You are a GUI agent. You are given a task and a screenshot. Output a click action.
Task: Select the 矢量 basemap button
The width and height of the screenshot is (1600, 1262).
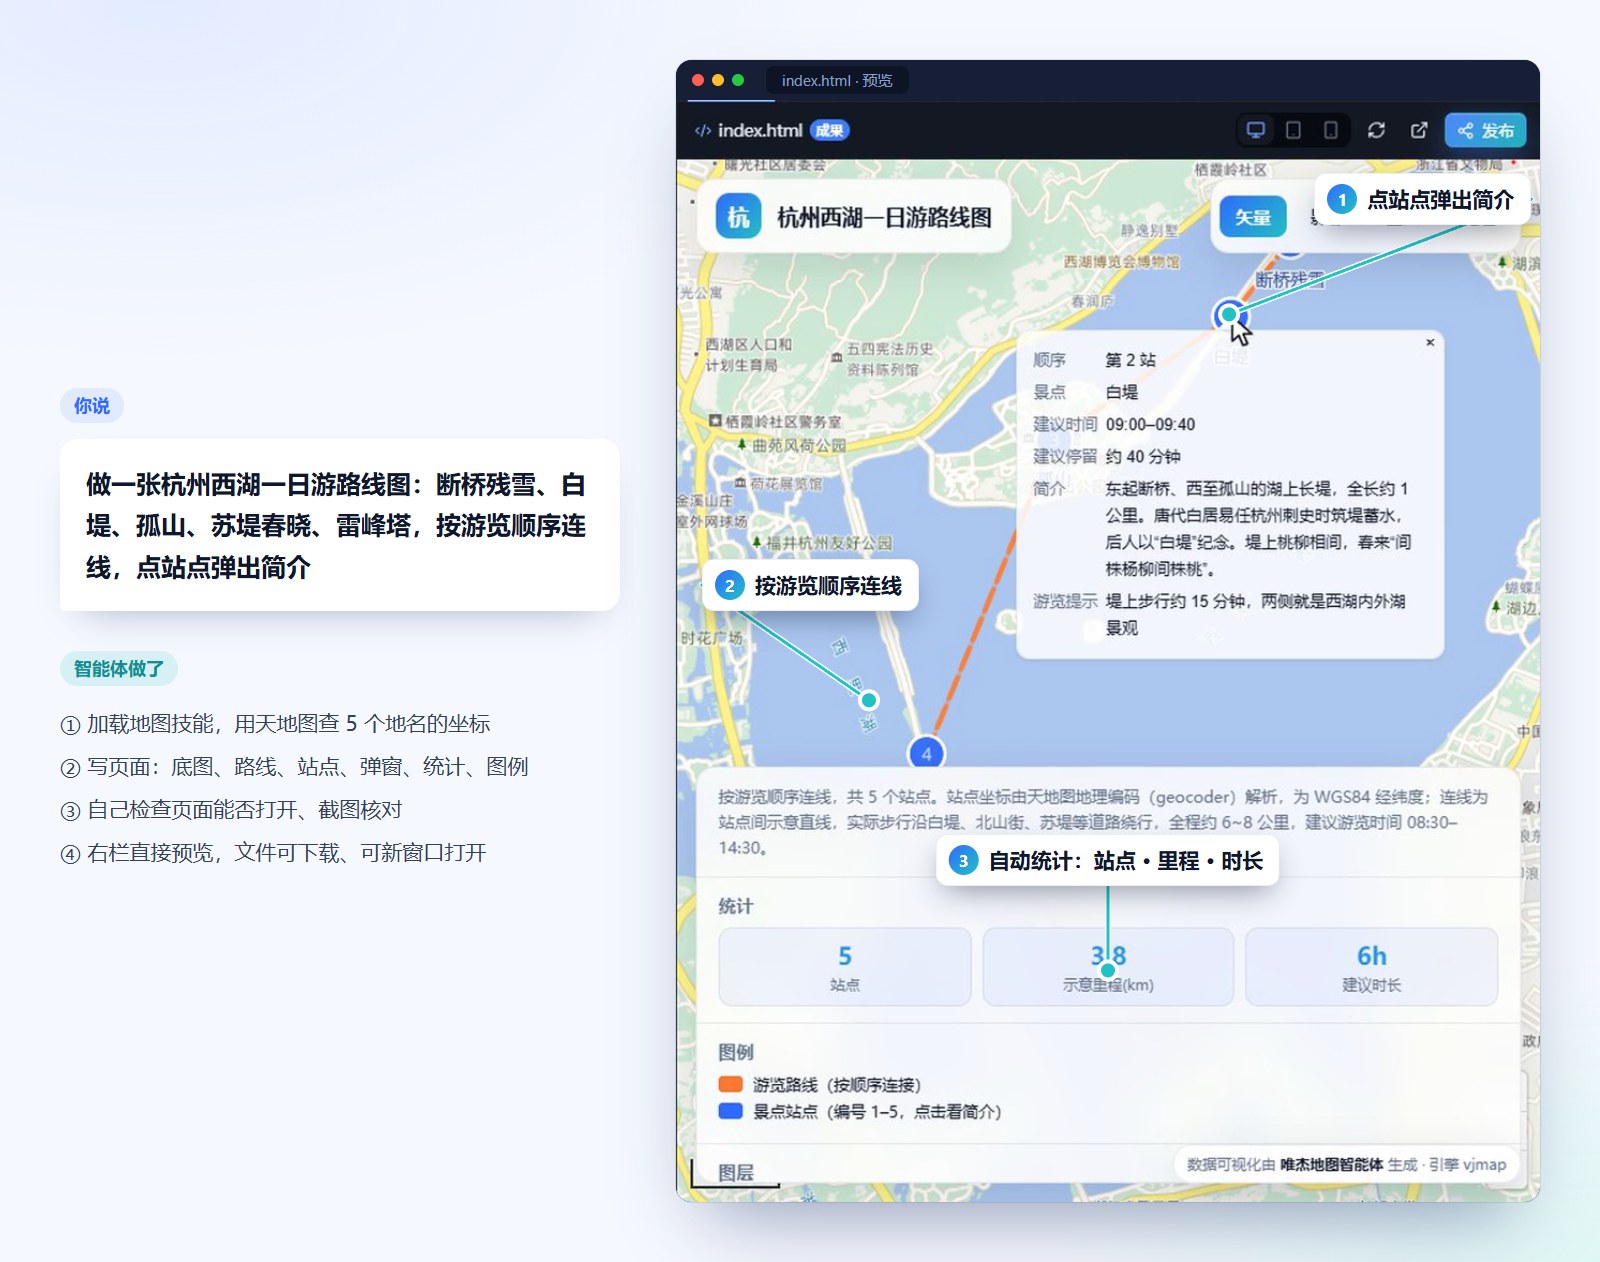1252,216
